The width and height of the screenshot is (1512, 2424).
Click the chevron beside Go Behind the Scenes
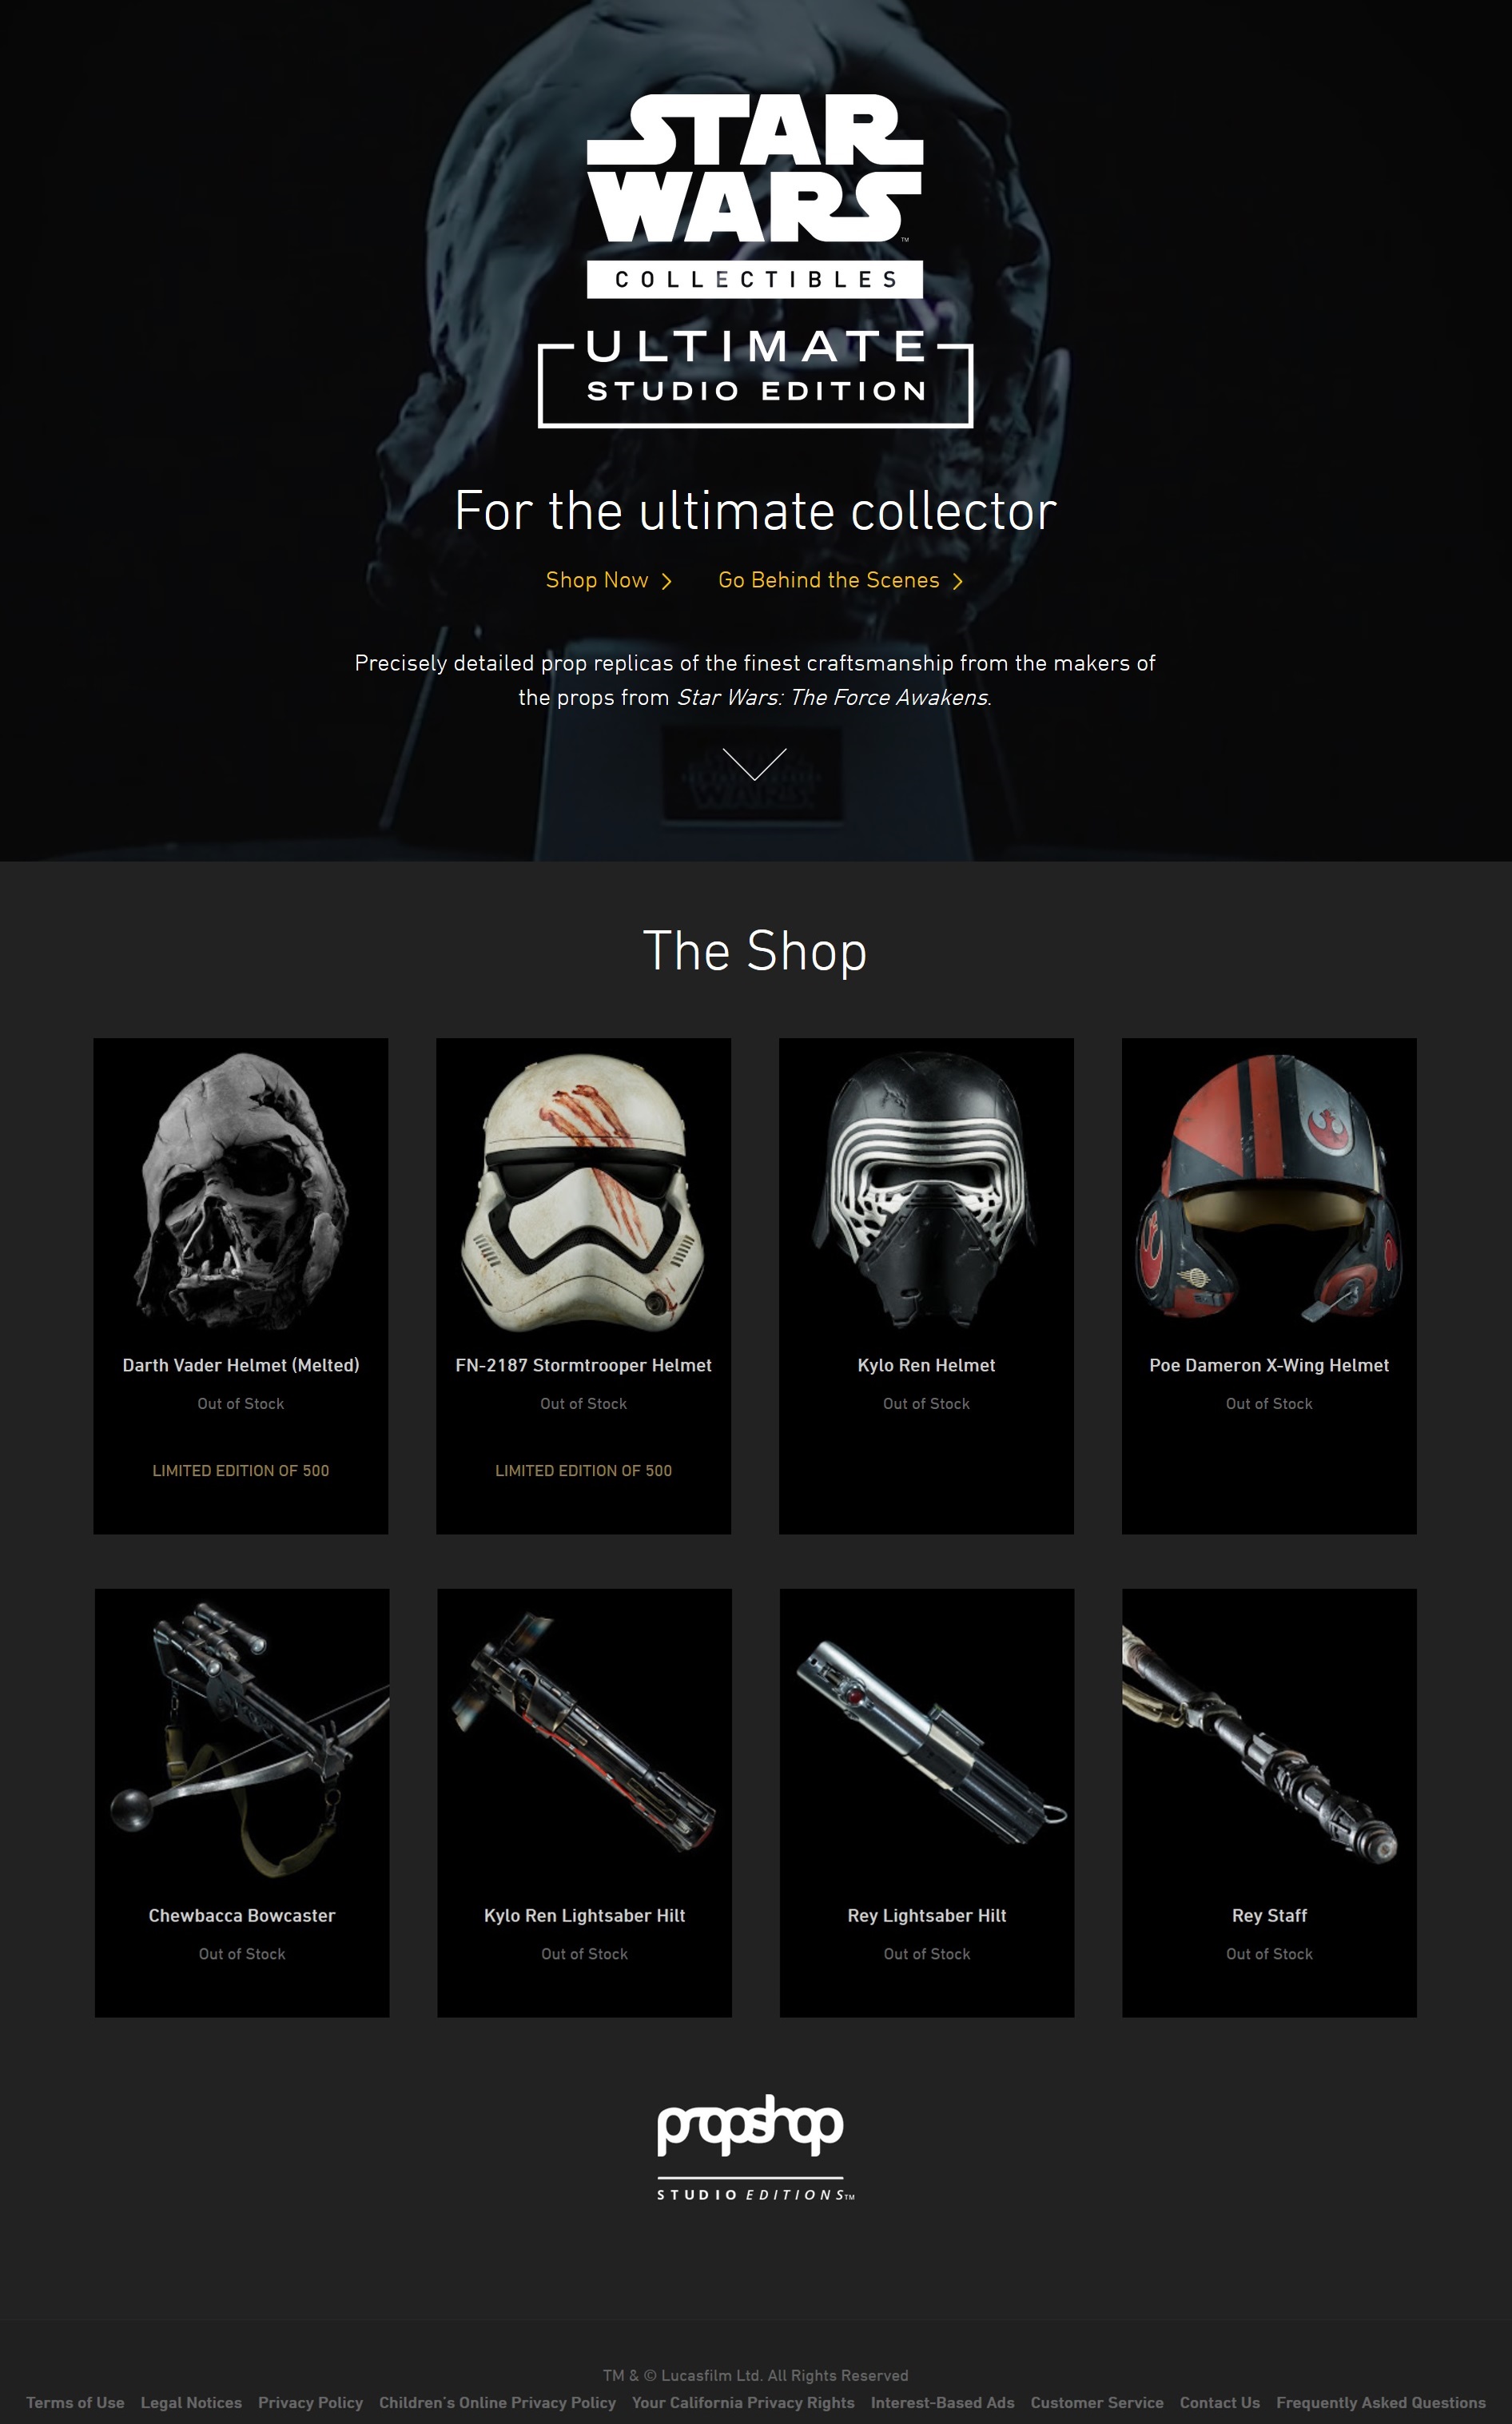point(957,581)
